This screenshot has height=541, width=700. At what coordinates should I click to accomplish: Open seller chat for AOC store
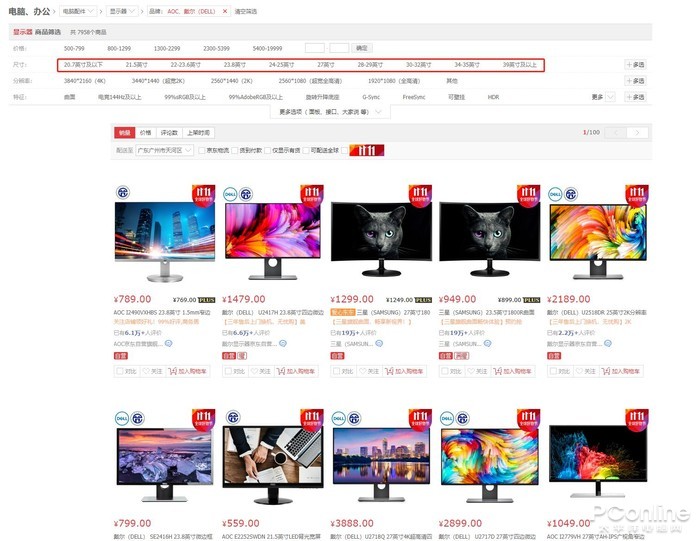click(x=168, y=344)
